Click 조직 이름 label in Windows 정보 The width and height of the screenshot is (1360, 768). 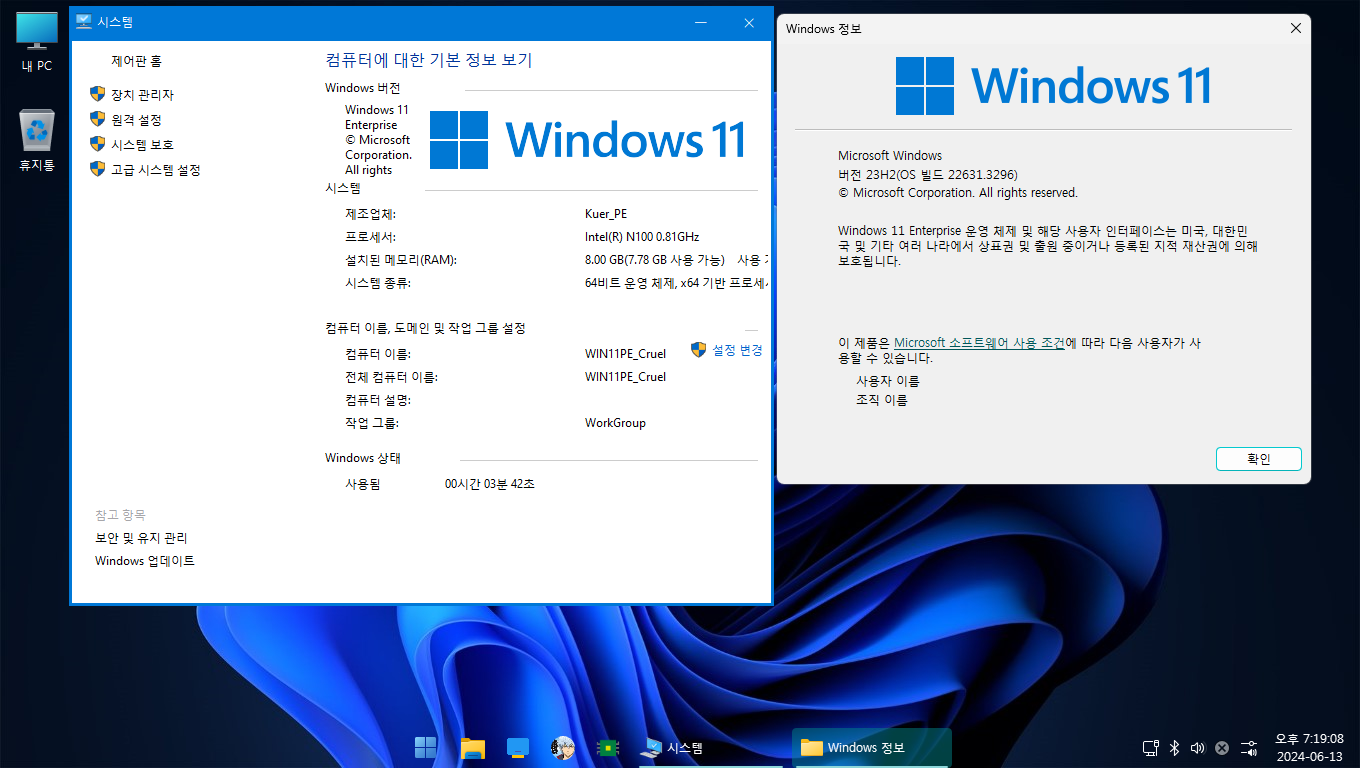click(x=881, y=400)
